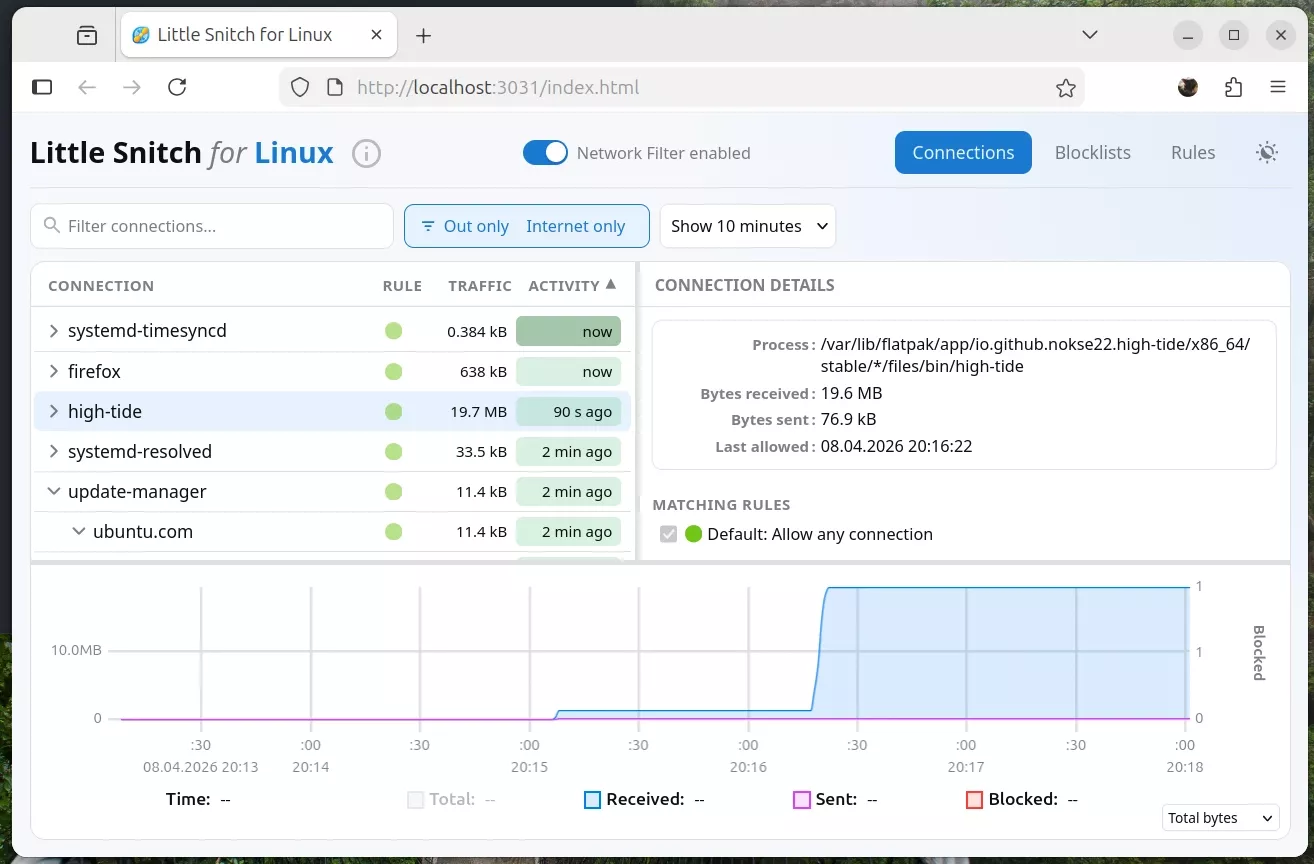
Task: Click the shield tracking protection icon
Action: click(x=300, y=87)
